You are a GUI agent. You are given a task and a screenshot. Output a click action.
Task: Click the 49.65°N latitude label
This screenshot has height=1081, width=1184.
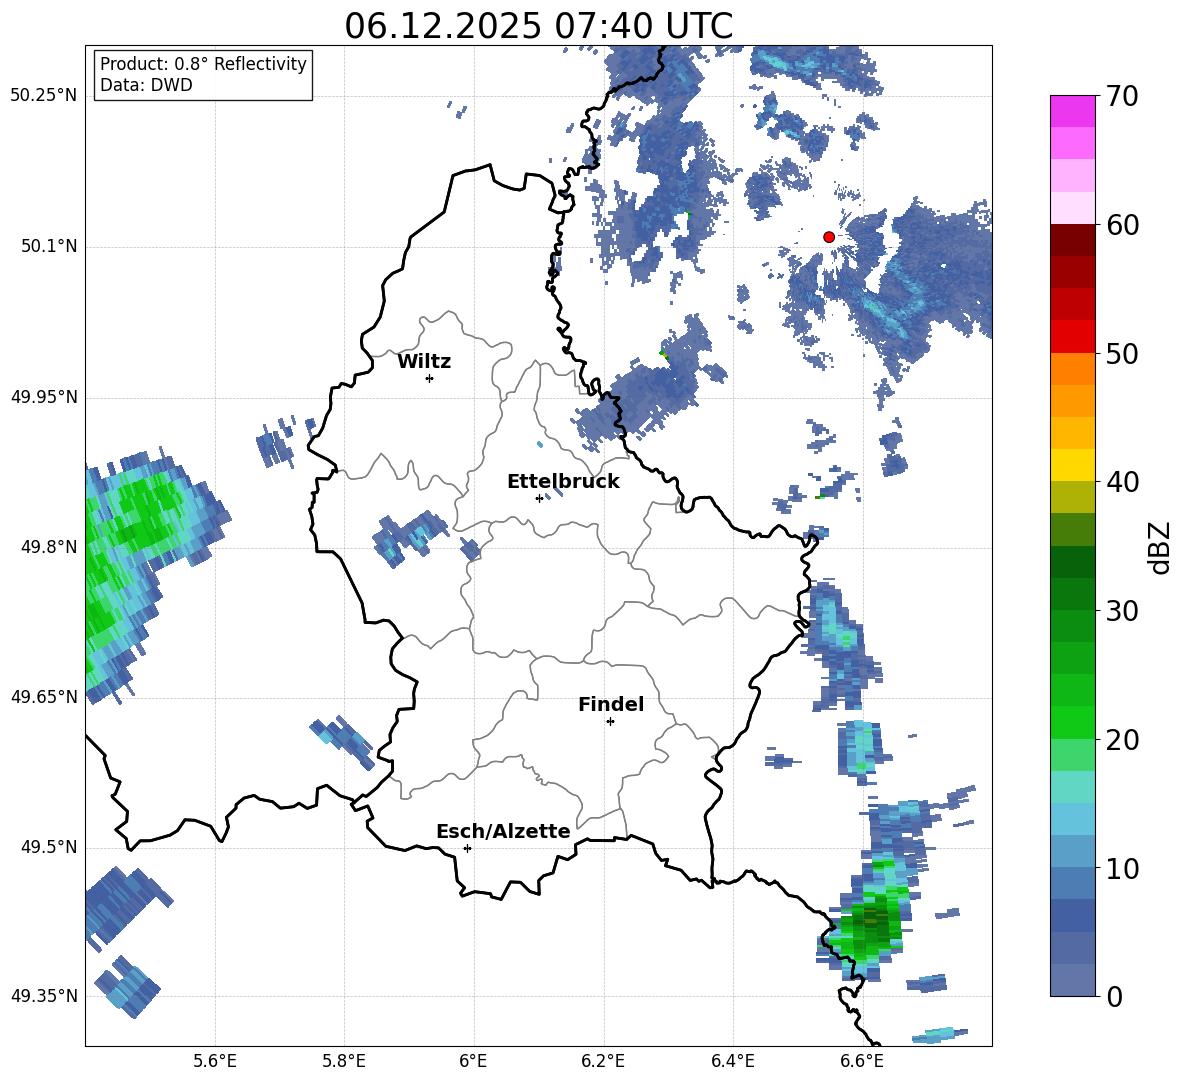coord(44,696)
